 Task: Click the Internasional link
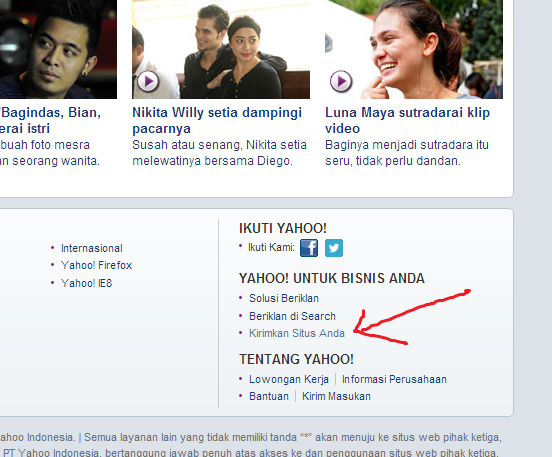(92, 248)
